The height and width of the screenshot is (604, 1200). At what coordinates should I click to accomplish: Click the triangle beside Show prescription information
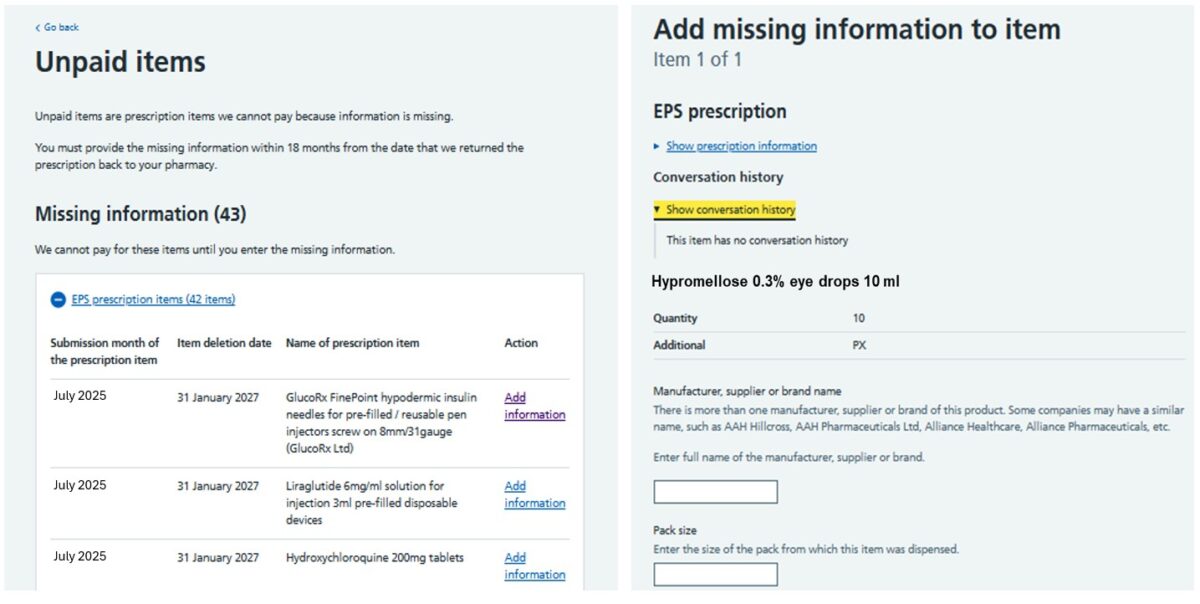(x=657, y=146)
